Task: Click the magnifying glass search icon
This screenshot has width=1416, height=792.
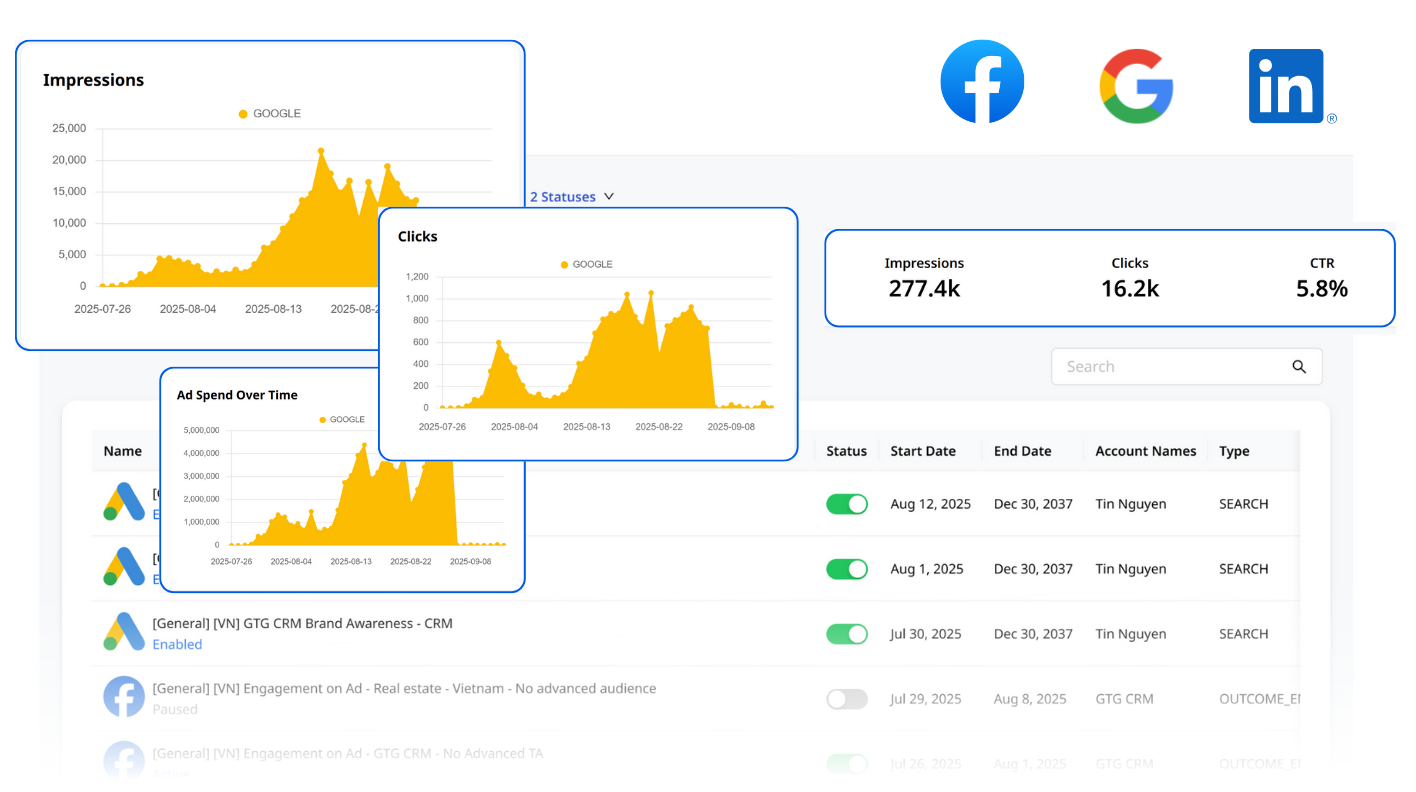Action: point(1299,367)
